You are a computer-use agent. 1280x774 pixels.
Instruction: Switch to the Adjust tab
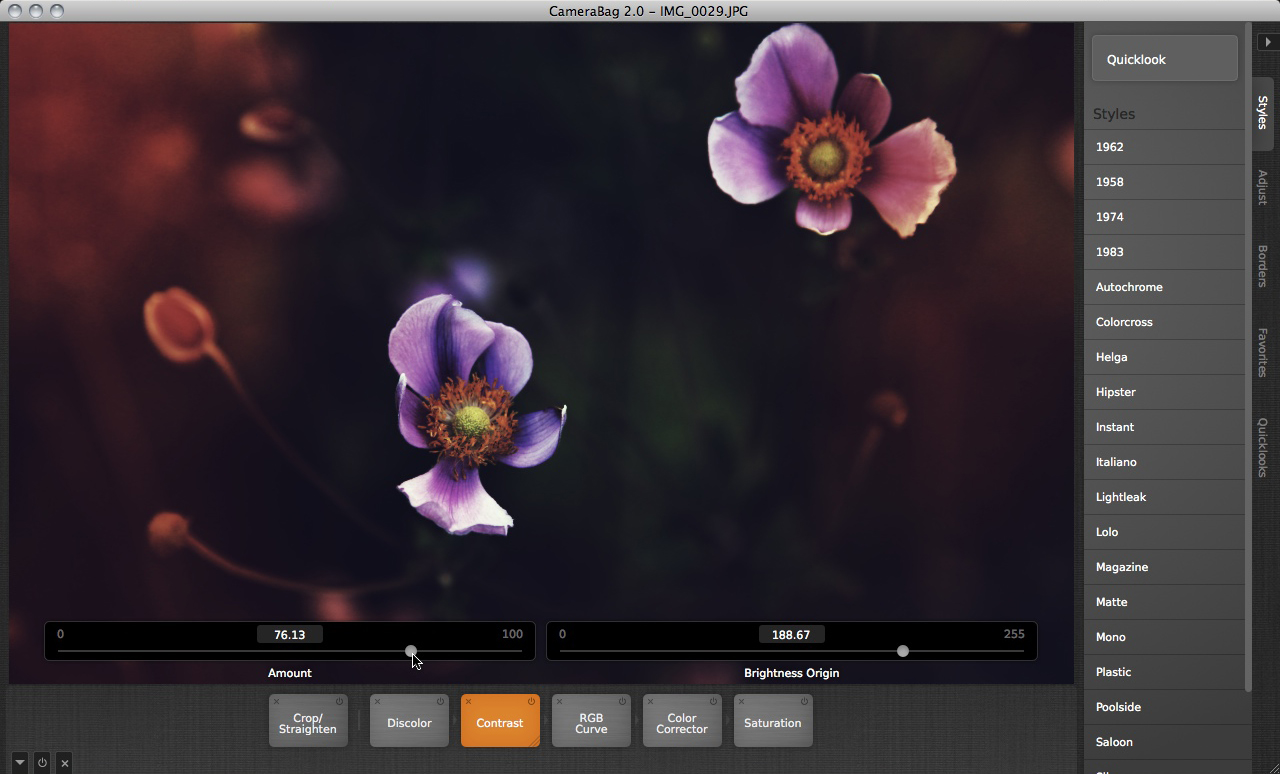1263,187
